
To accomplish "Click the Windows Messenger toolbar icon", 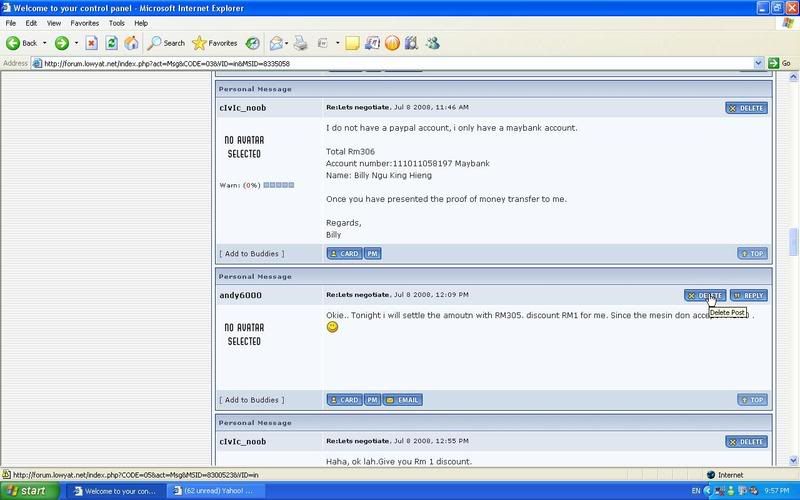I will (x=433, y=43).
